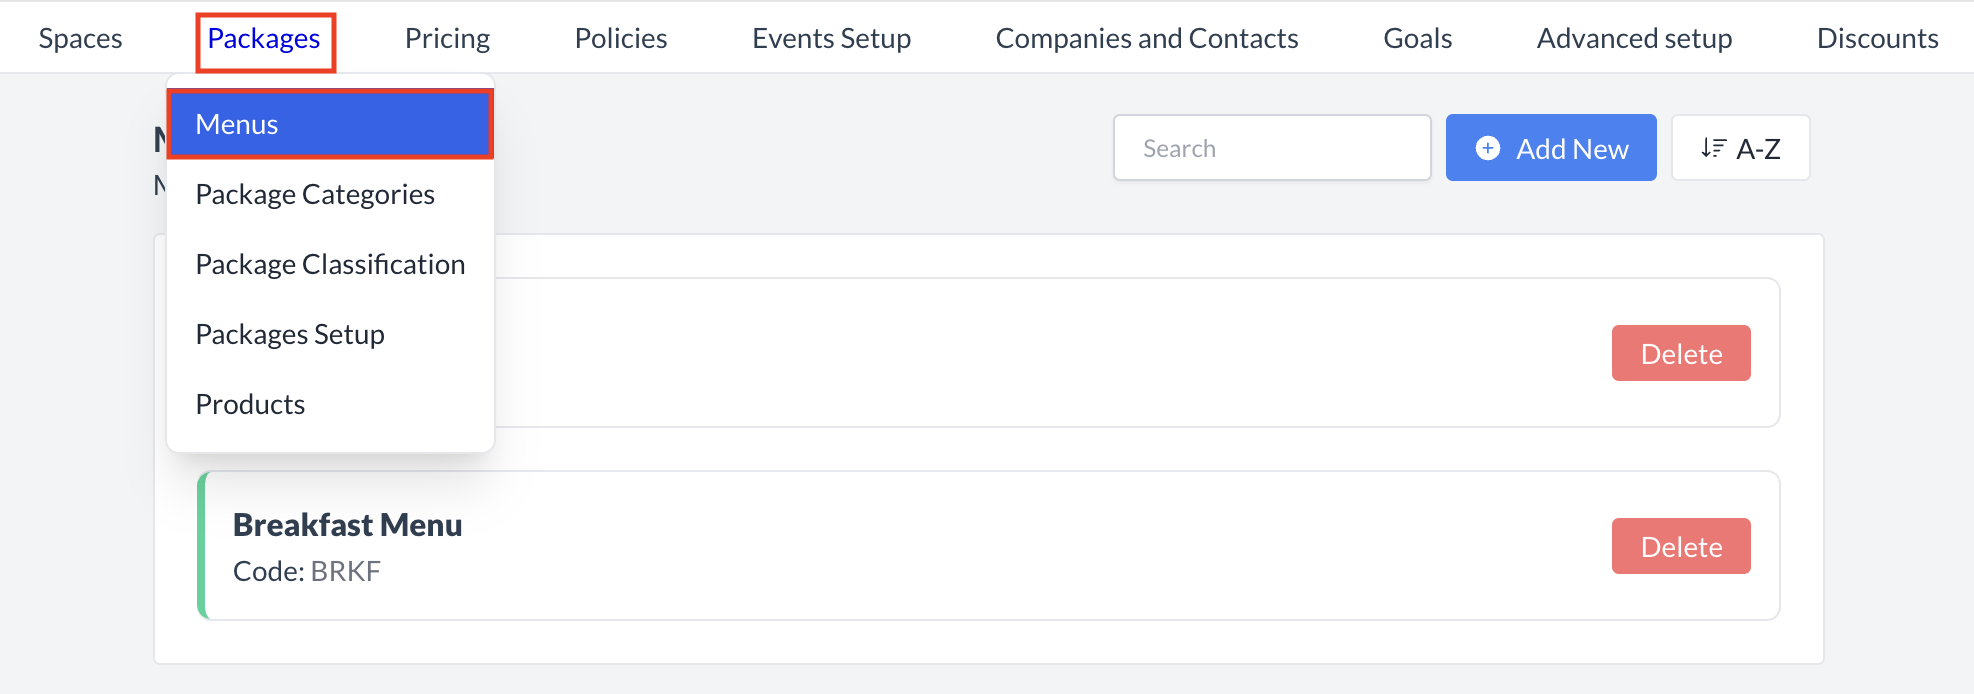Click the plus icon in Add New
Viewport: 1974px width, 694px height.
pos(1488,148)
